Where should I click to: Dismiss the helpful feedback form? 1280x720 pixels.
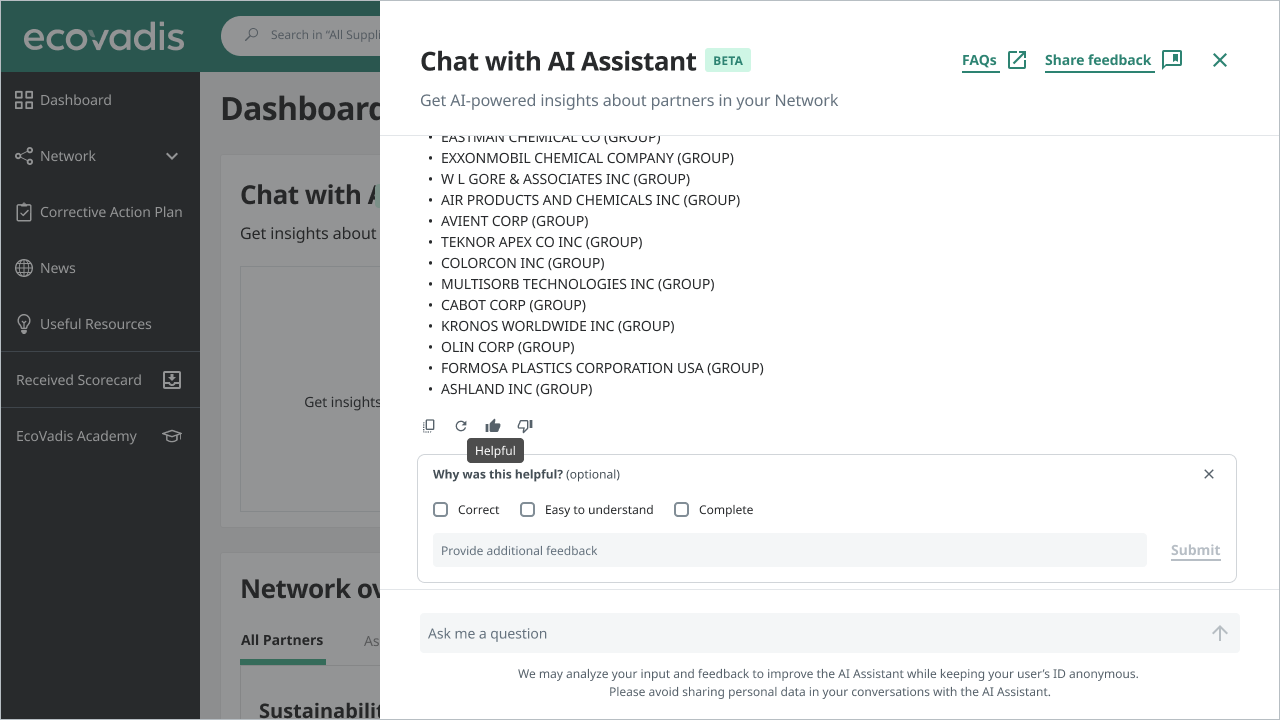pos(1209,474)
